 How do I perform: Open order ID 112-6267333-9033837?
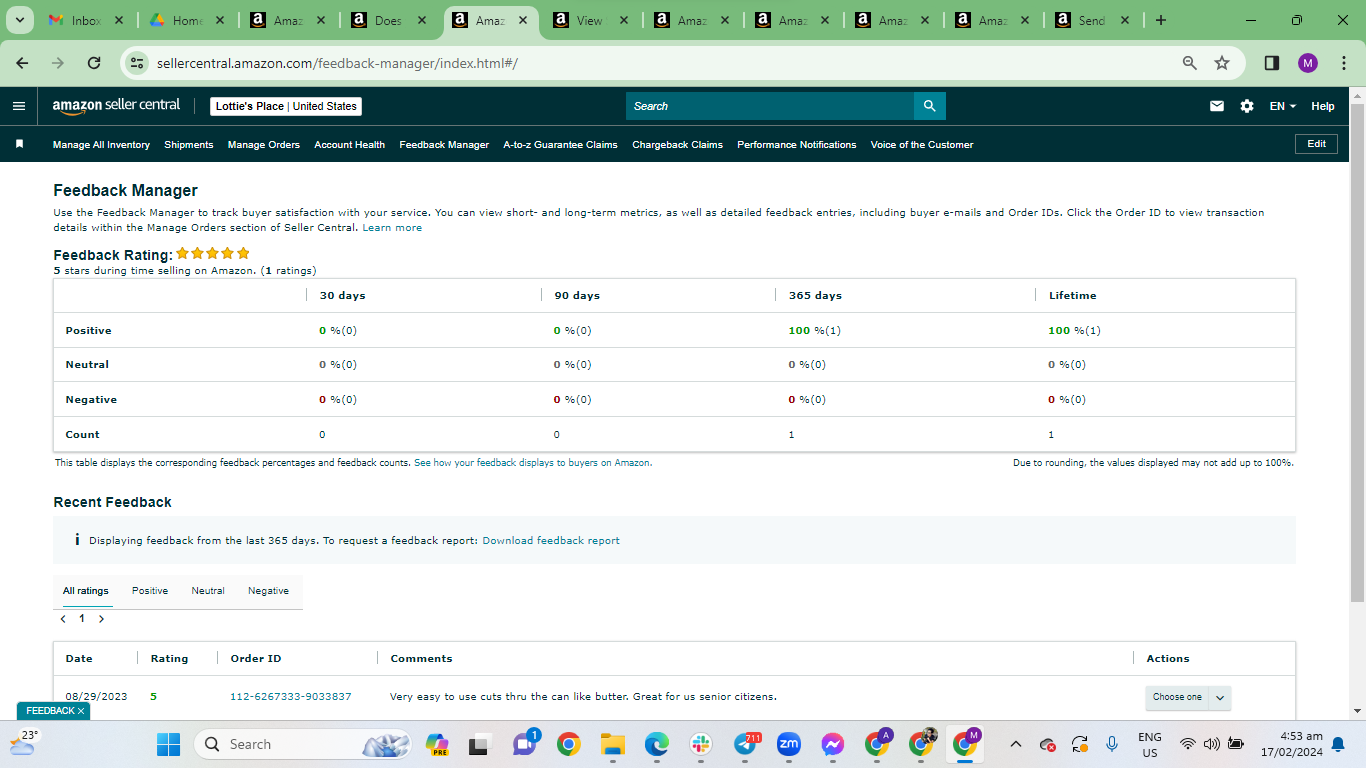tap(291, 697)
